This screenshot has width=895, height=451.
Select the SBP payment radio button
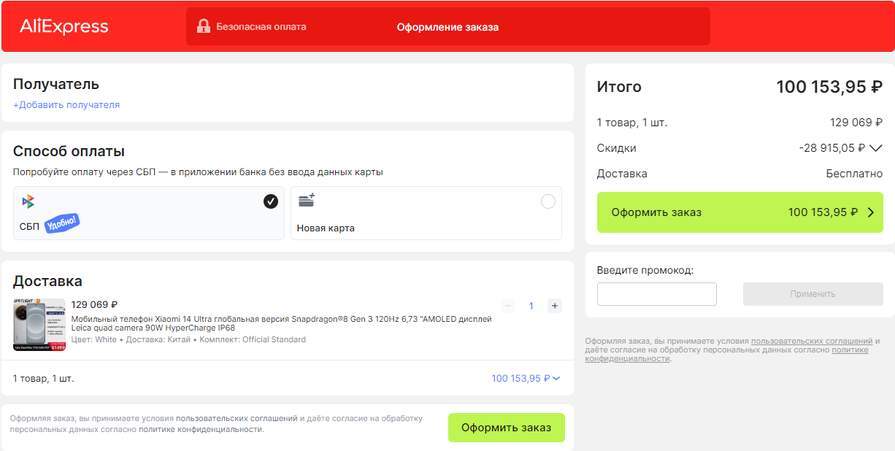(271, 202)
